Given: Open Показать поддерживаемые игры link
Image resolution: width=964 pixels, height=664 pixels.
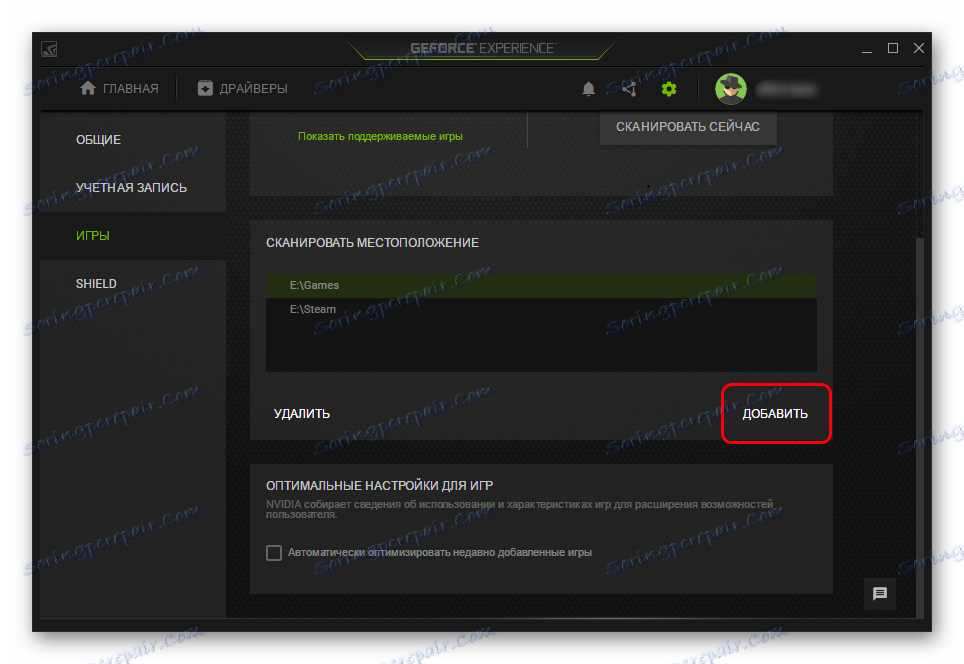Looking at the screenshot, I should 380,136.
